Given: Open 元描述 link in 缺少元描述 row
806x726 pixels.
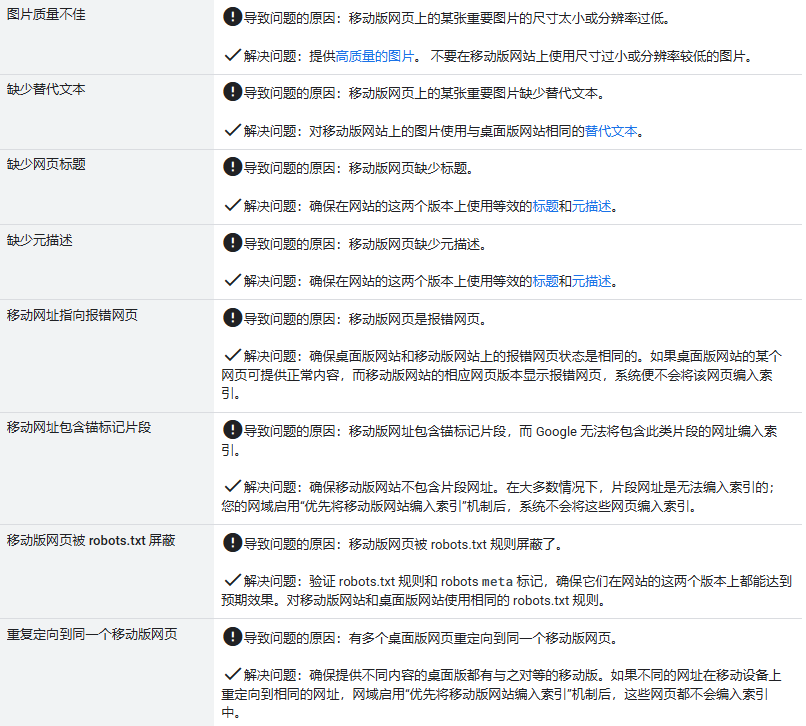Looking at the screenshot, I should 591,281.
